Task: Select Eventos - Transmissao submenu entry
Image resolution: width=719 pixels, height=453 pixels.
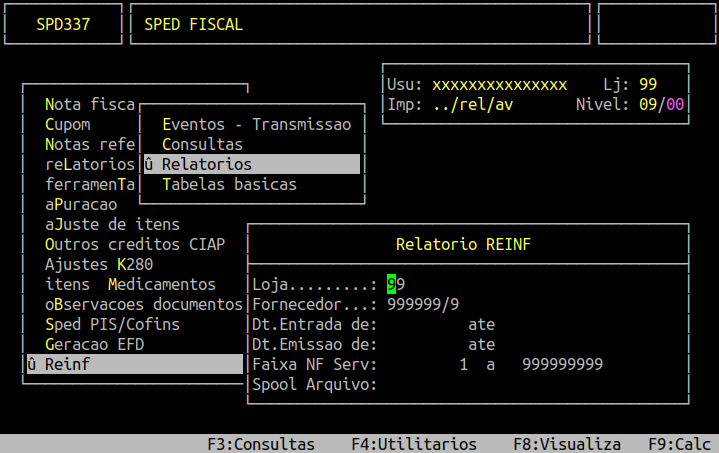Action: [256, 125]
